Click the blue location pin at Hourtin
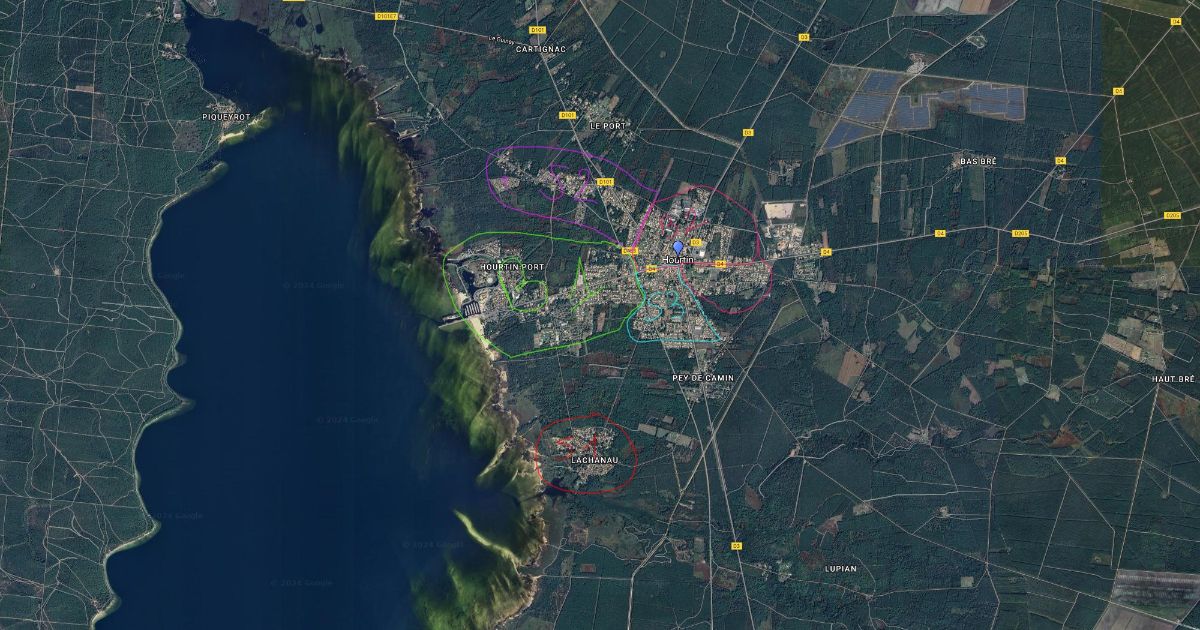Image resolution: width=1200 pixels, height=630 pixels. click(x=678, y=246)
